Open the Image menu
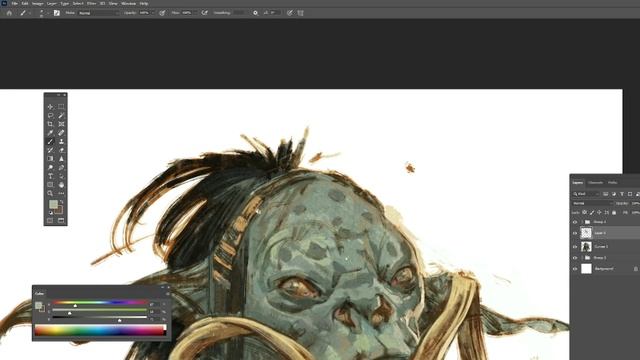 pyautogui.click(x=37, y=3)
